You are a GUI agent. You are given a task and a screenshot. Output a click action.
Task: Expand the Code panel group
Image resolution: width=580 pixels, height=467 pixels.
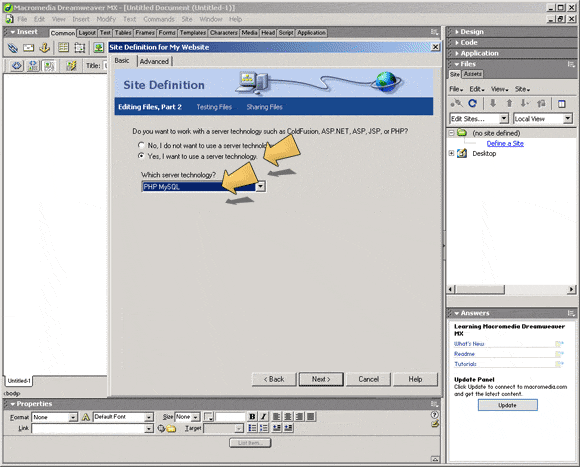pos(469,43)
